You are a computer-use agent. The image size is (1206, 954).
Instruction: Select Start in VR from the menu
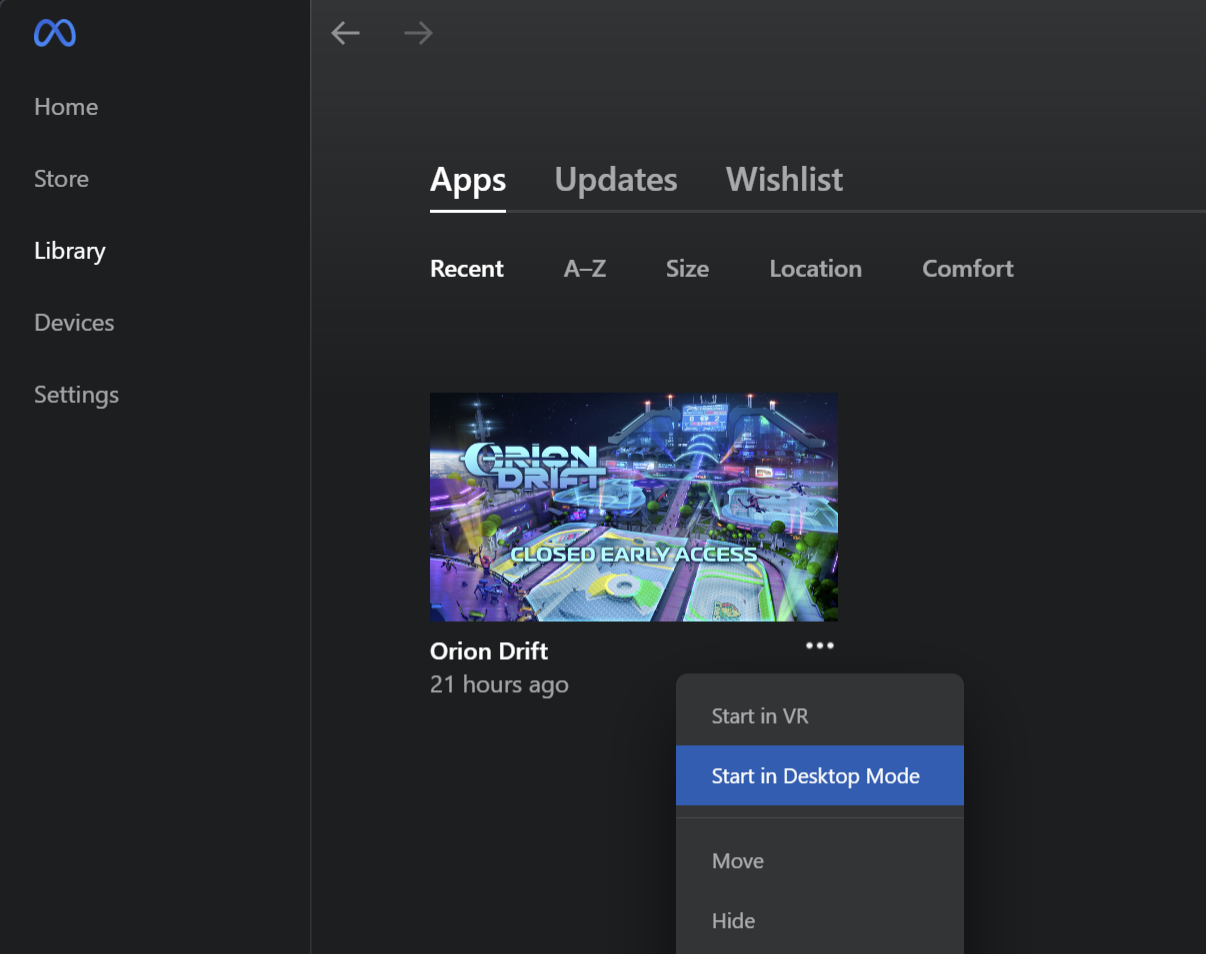(x=762, y=716)
